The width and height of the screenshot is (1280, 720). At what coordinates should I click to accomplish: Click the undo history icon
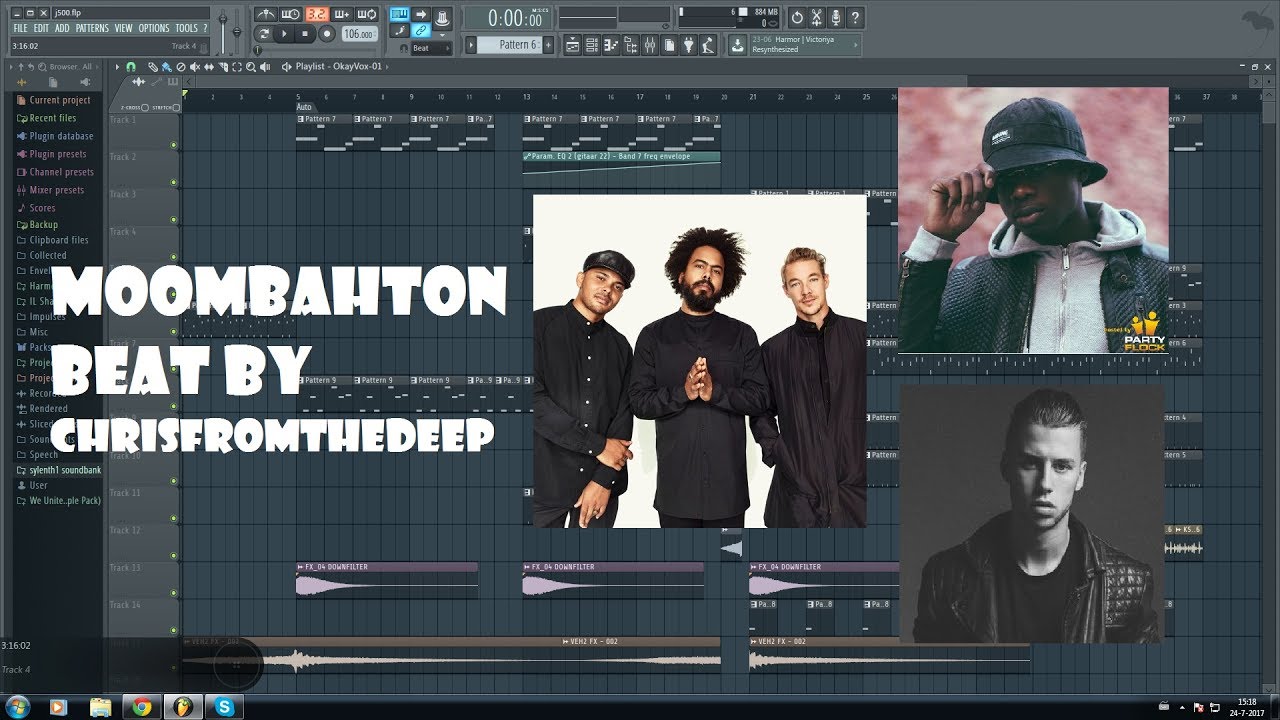click(797, 17)
